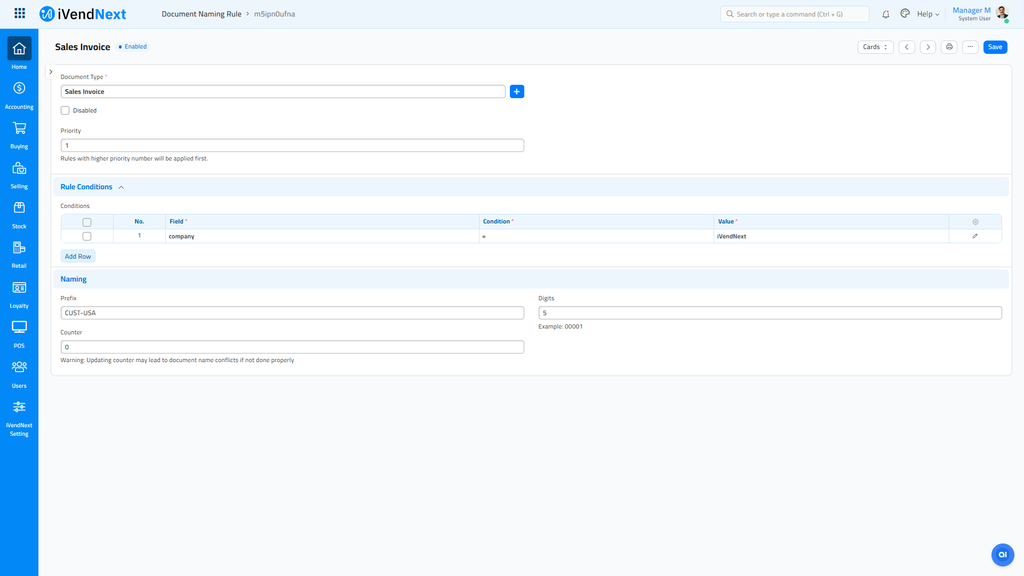
Task: Open the Cards view dropdown
Action: coord(875,47)
